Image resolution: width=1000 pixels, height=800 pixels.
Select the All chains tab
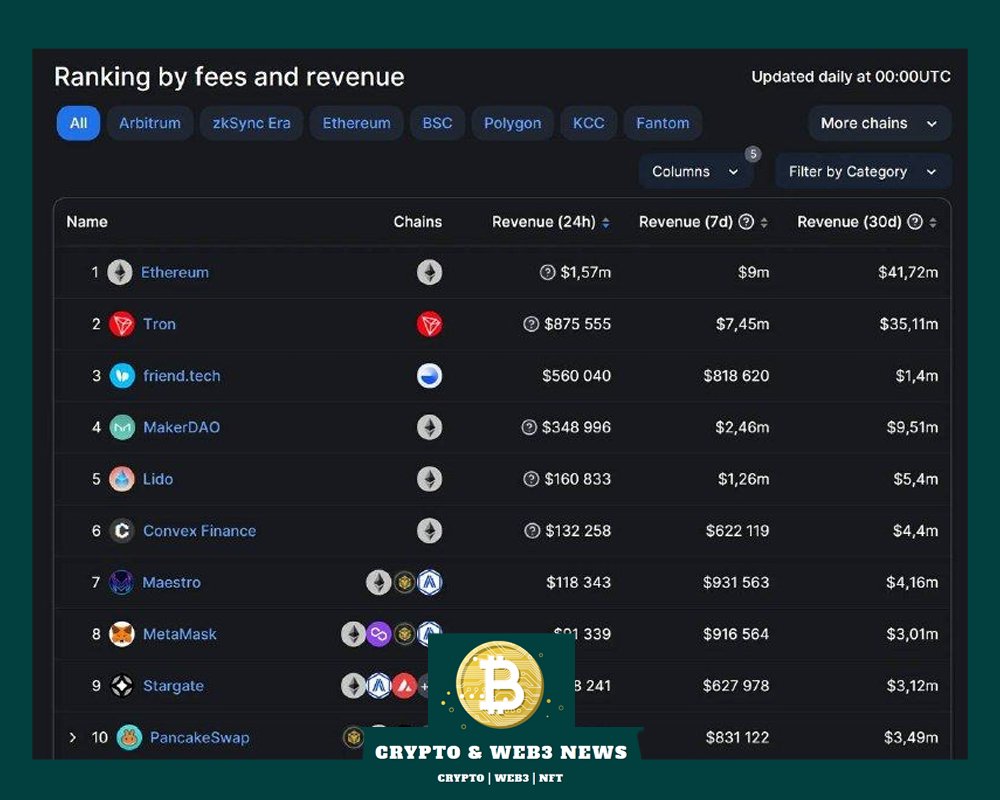click(78, 123)
